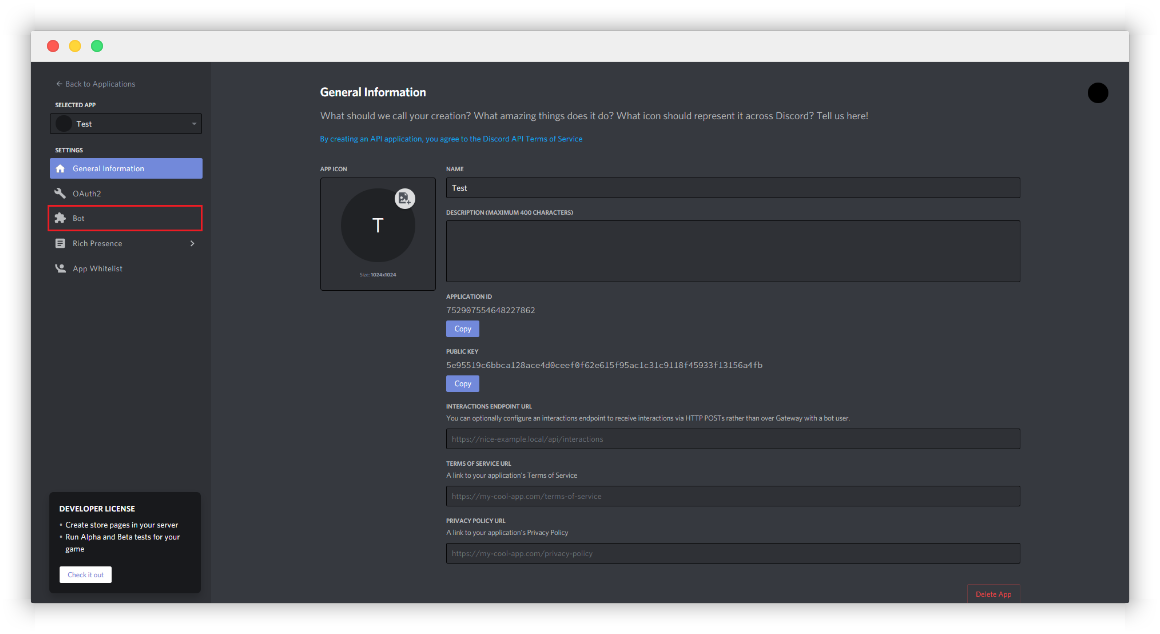Click Check it out in Developer License
The width and height of the screenshot is (1160, 634).
(86, 575)
